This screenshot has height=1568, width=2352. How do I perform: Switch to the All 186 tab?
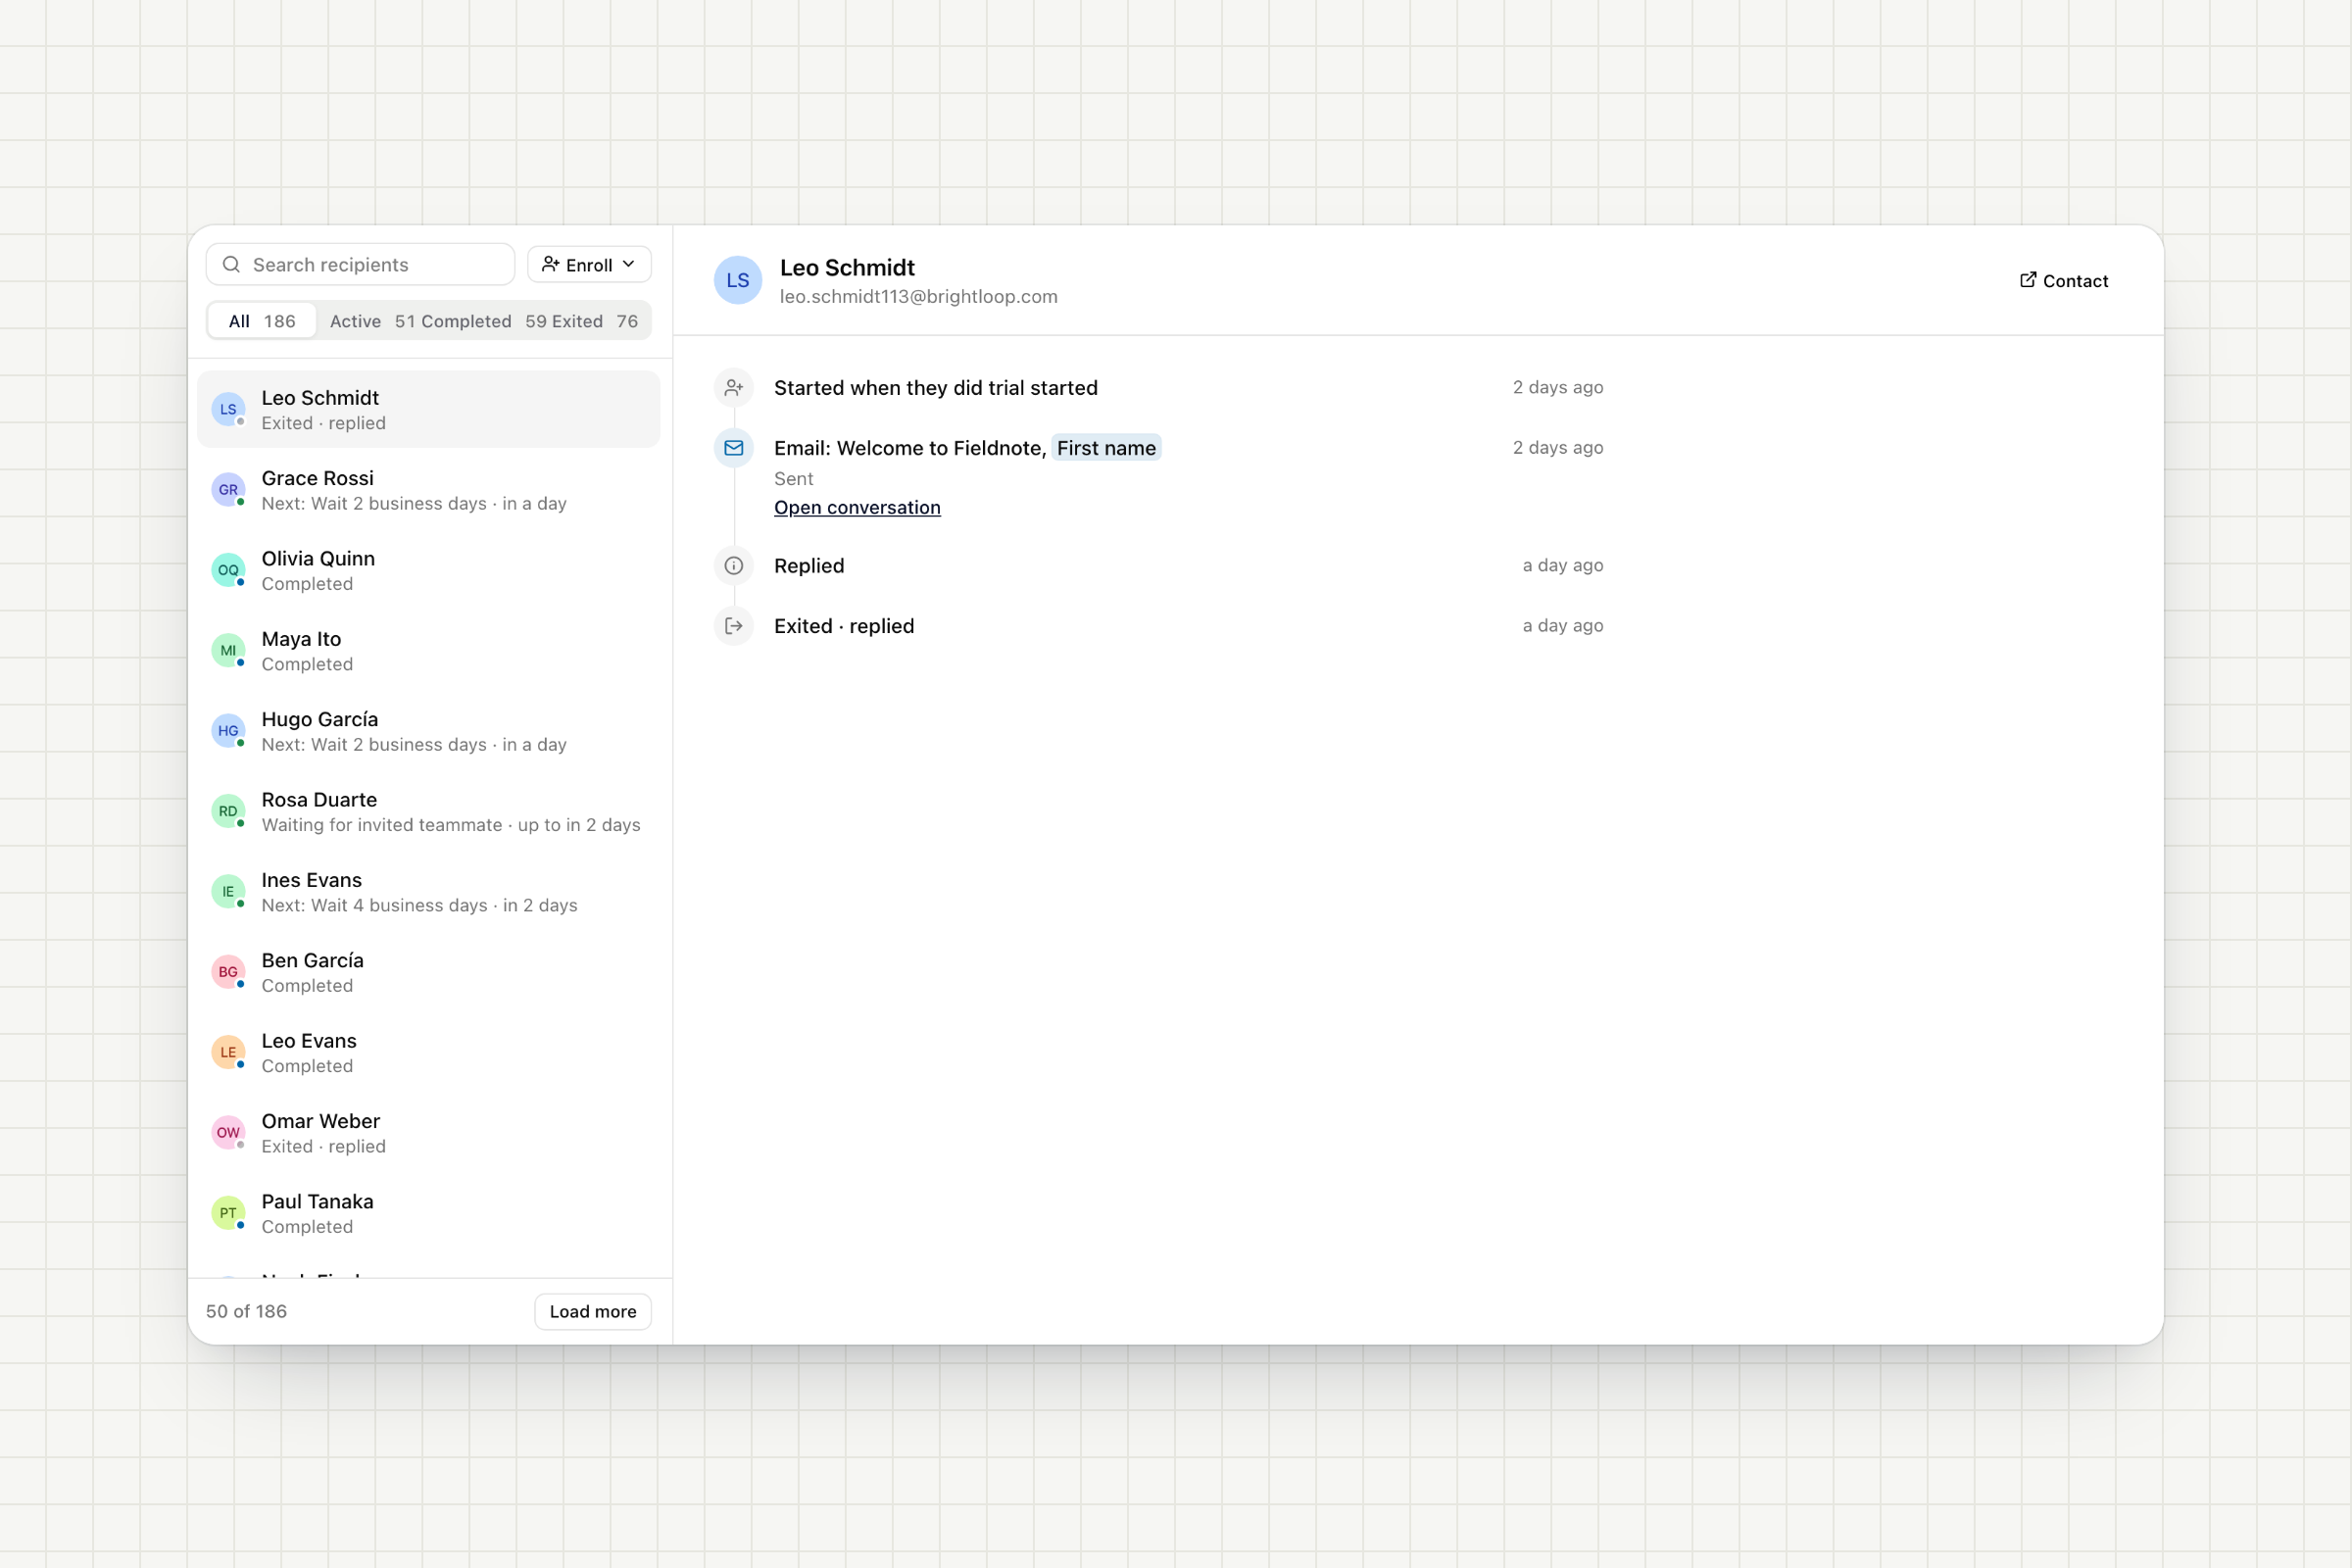click(262, 321)
